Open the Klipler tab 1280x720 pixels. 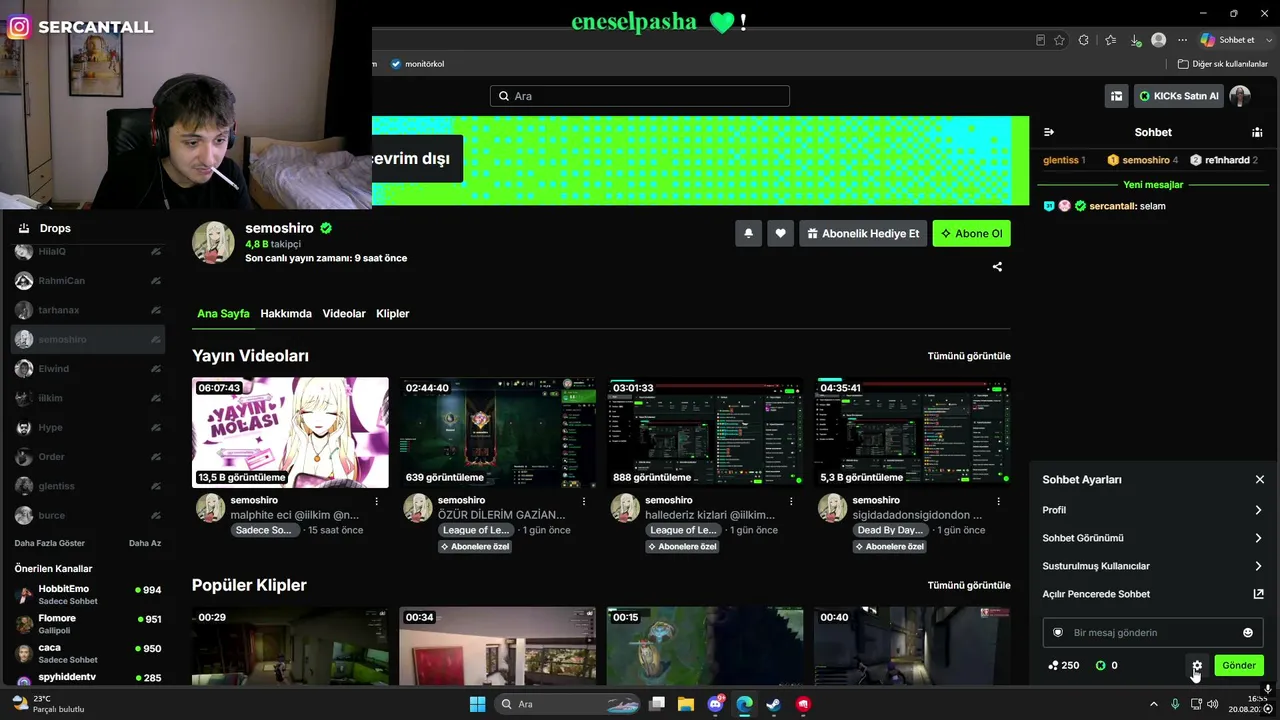[393, 314]
